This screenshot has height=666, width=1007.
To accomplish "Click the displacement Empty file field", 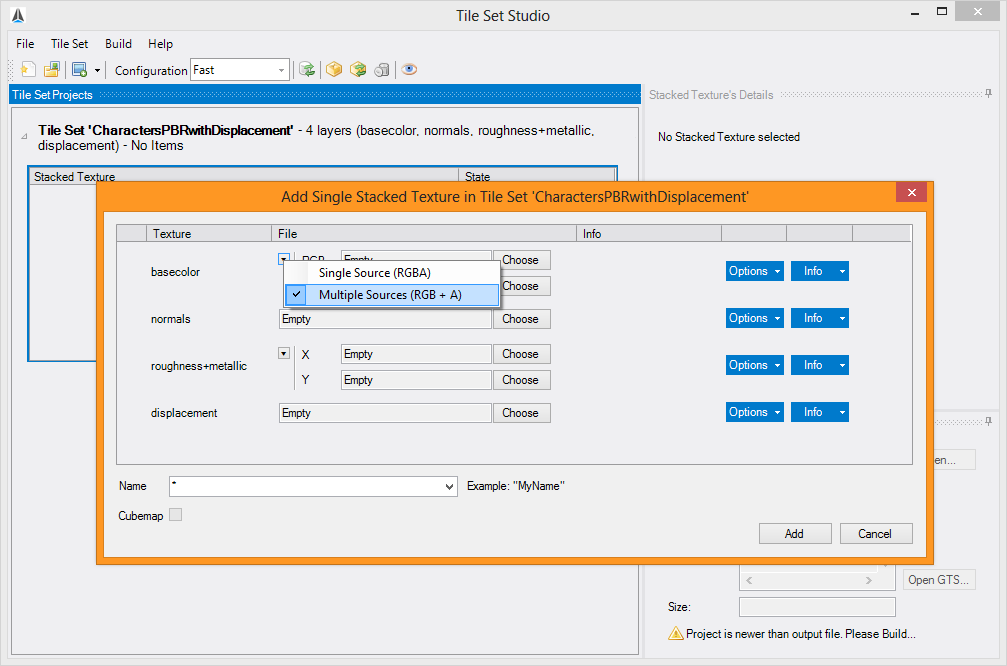I will [x=385, y=413].
